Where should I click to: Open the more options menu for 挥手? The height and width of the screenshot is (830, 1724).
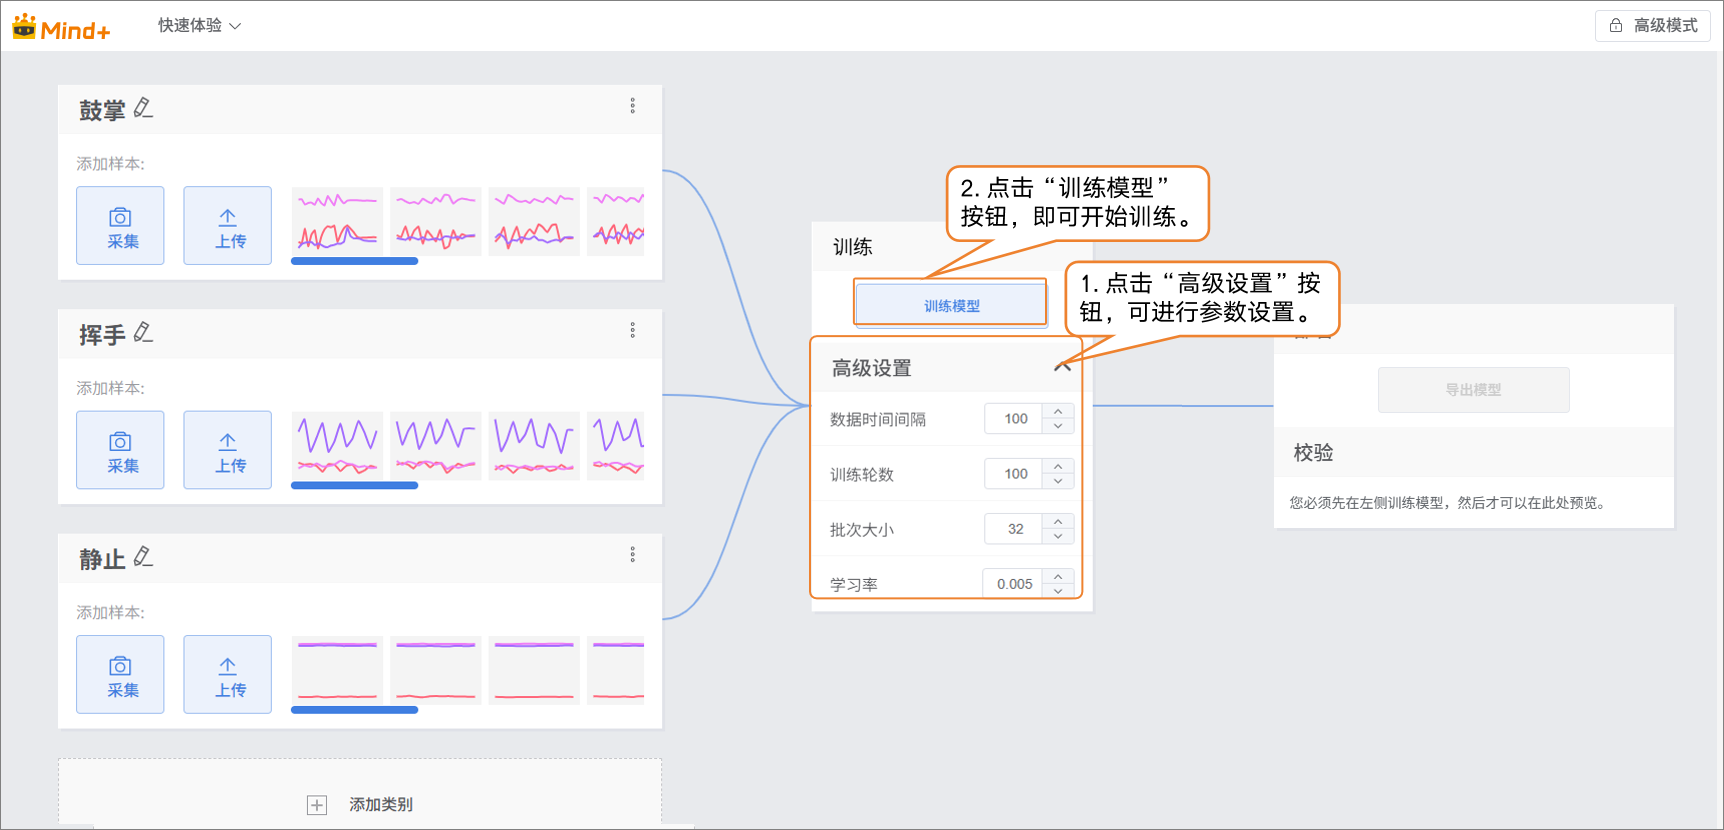click(x=632, y=330)
